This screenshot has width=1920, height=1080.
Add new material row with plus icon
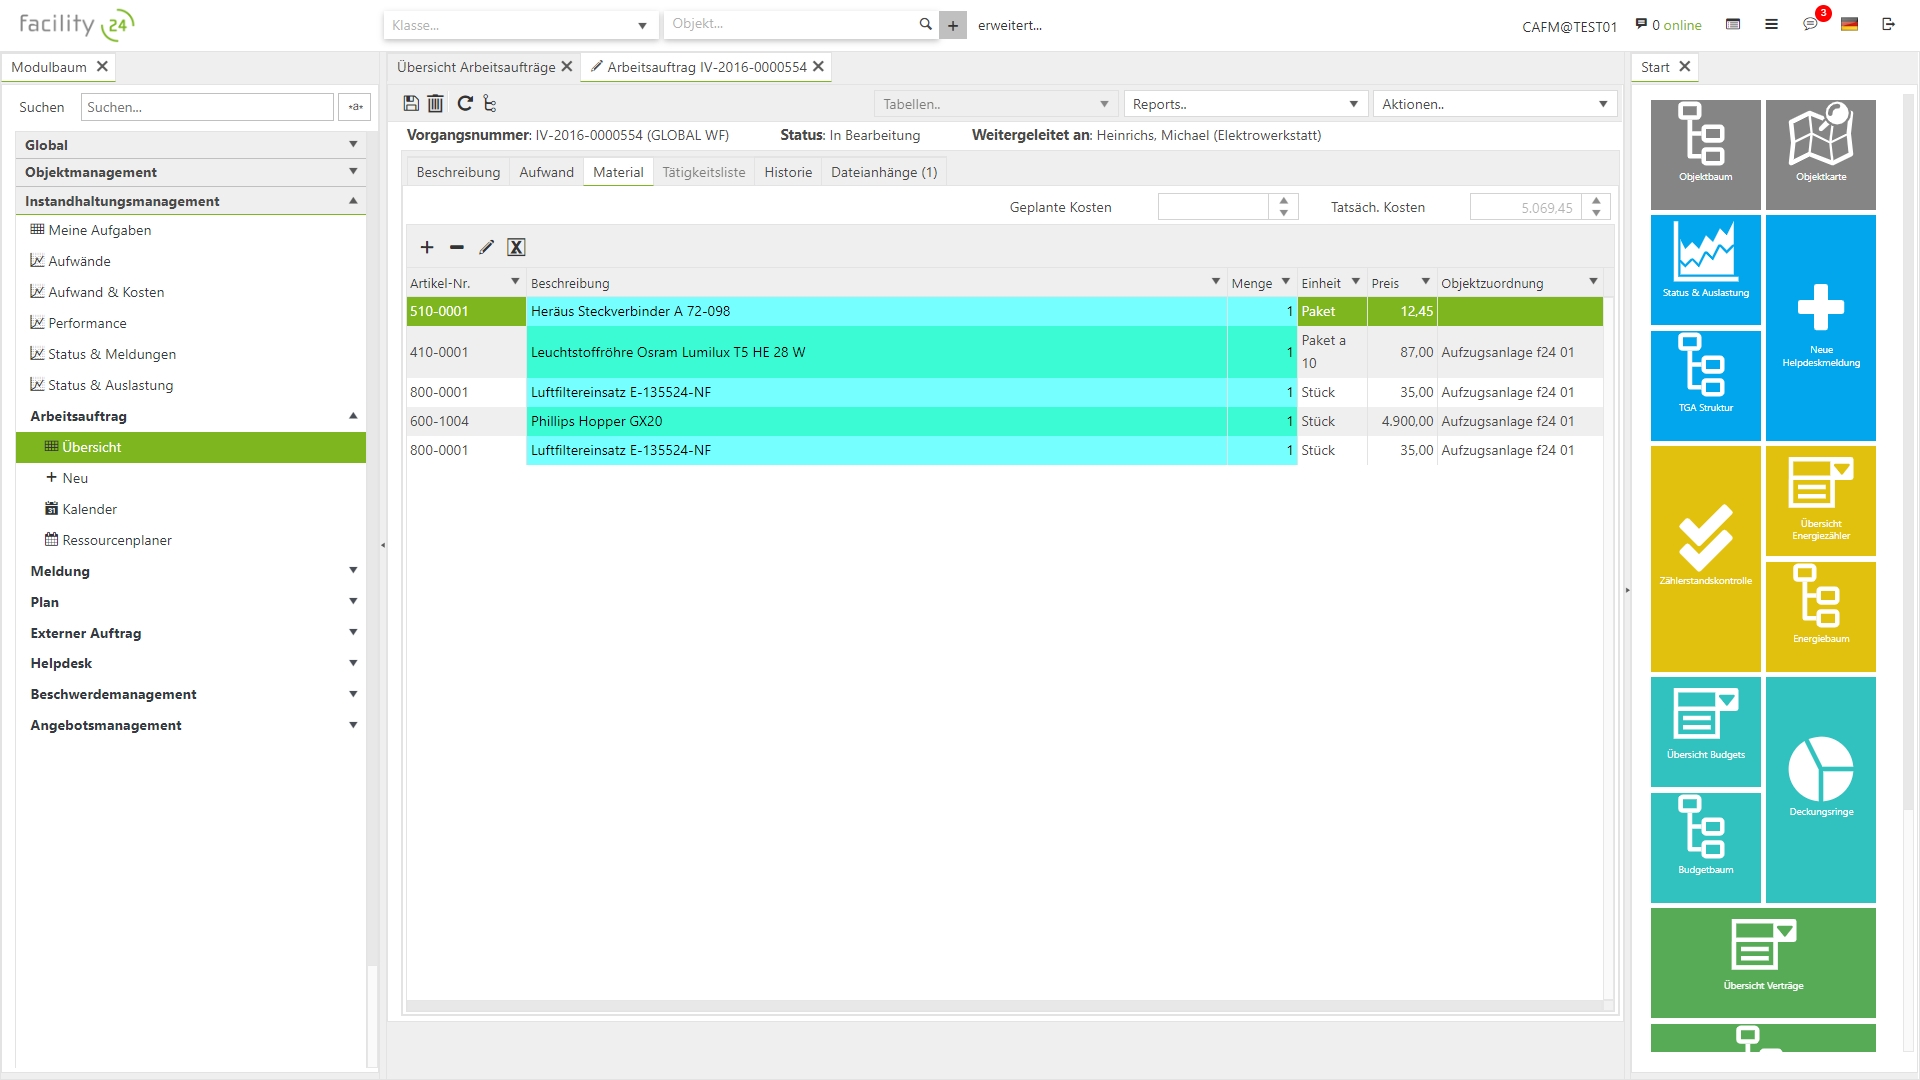(x=427, y=247)
